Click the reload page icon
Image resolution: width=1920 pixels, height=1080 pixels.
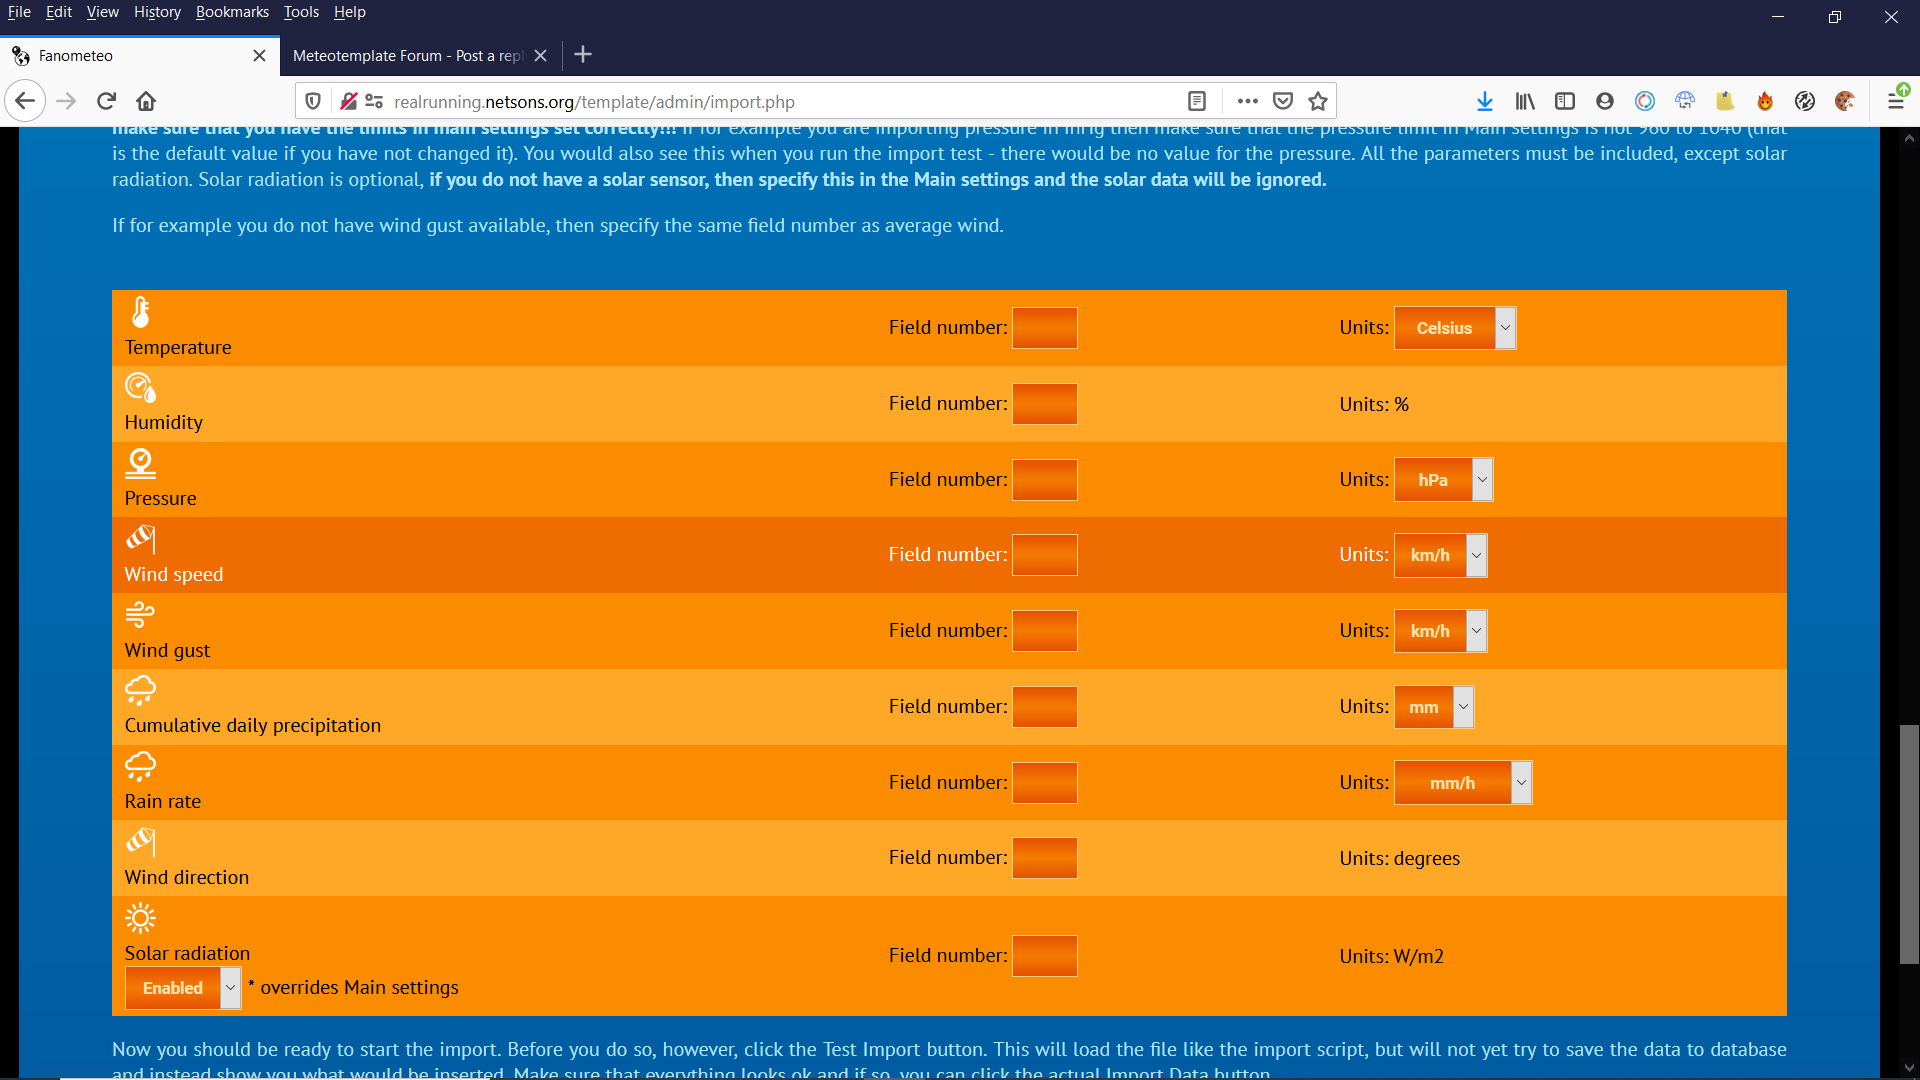point(107,101)
